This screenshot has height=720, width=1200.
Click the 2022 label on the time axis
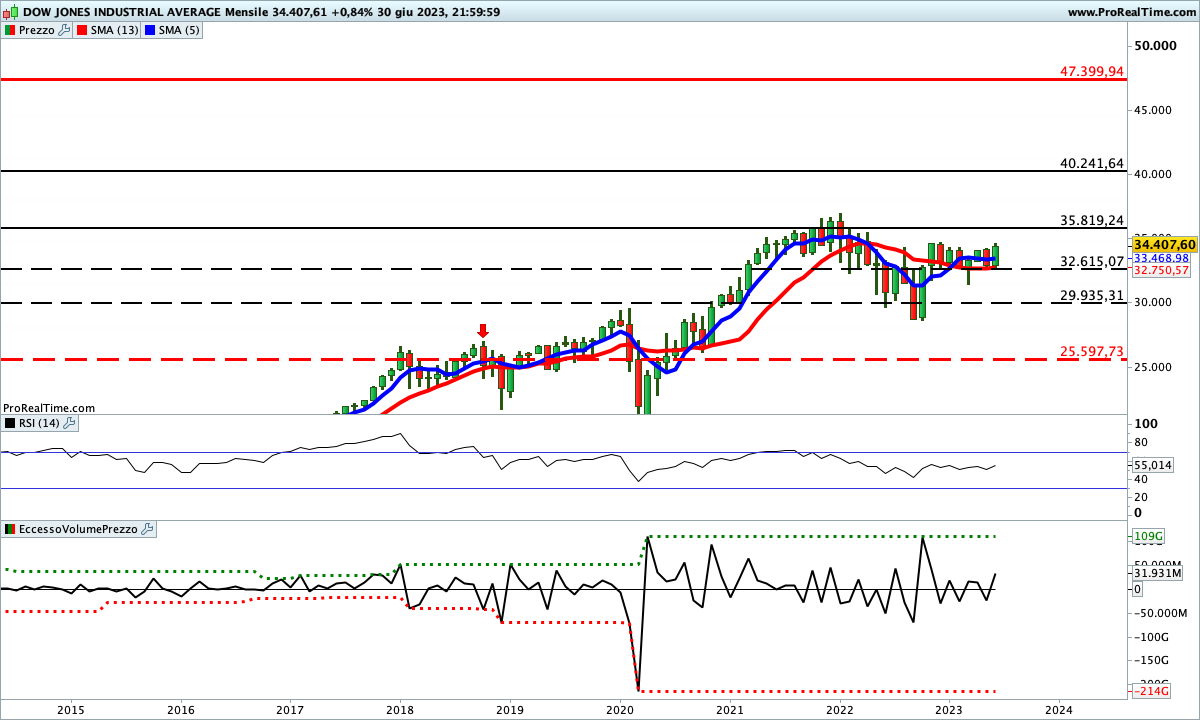[840, 710]
